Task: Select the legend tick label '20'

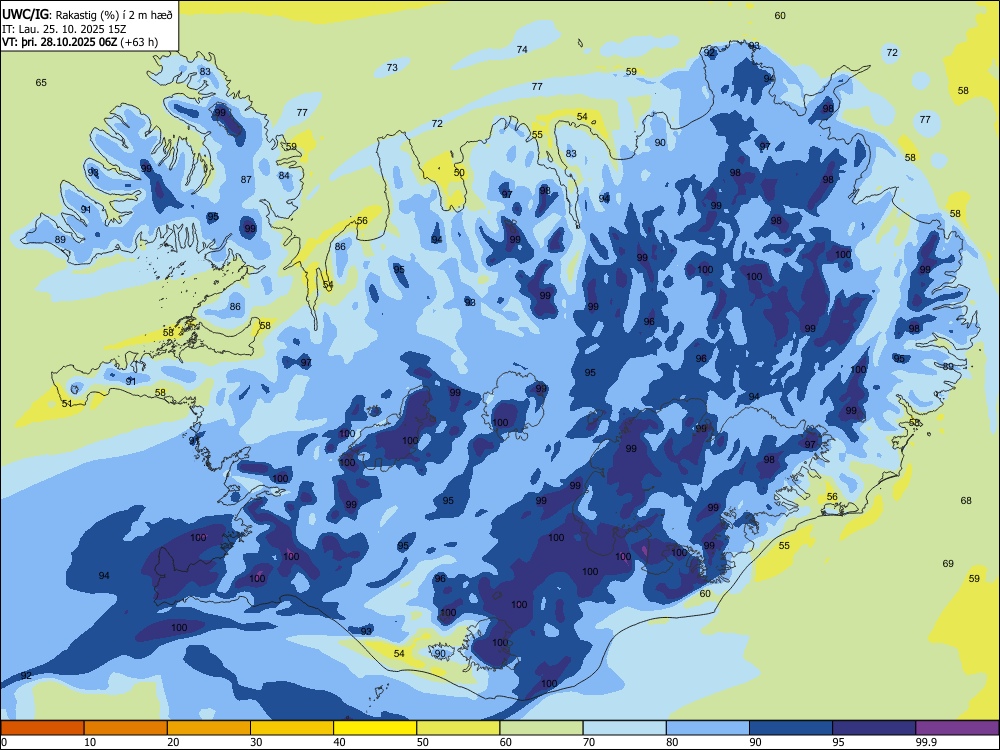Action: click(173, 742)
